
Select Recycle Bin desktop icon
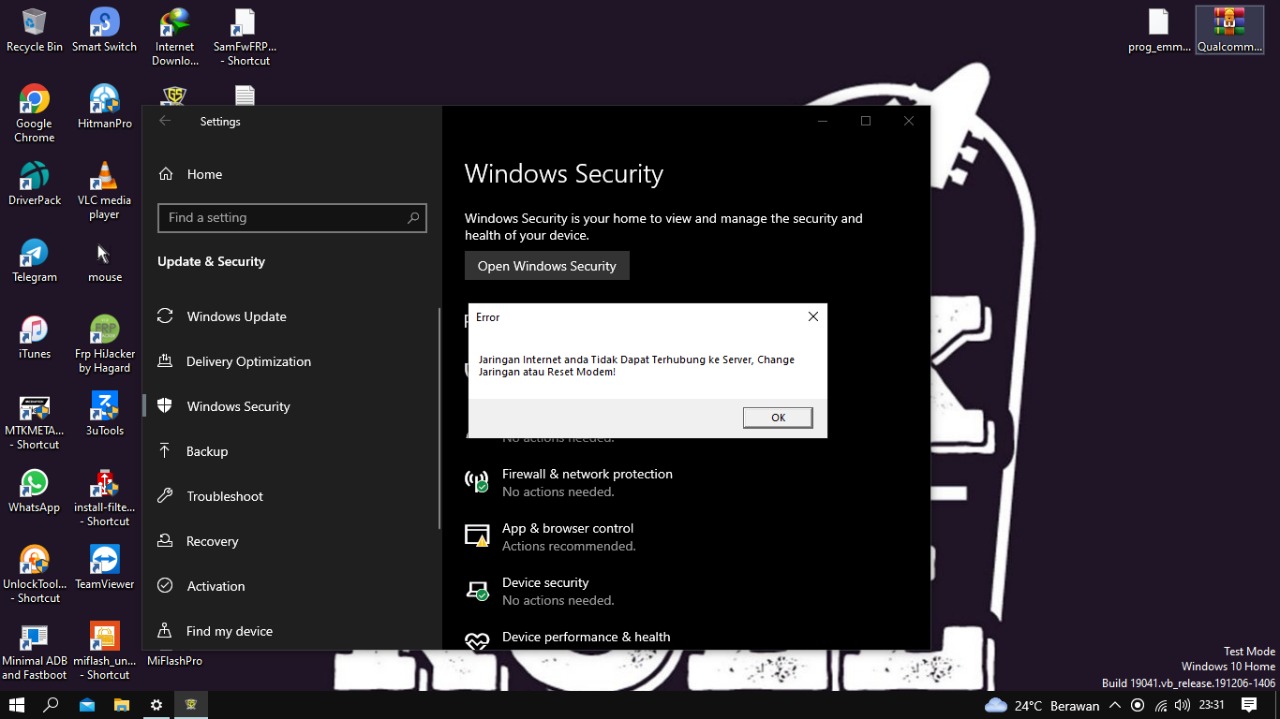point(34,31)
